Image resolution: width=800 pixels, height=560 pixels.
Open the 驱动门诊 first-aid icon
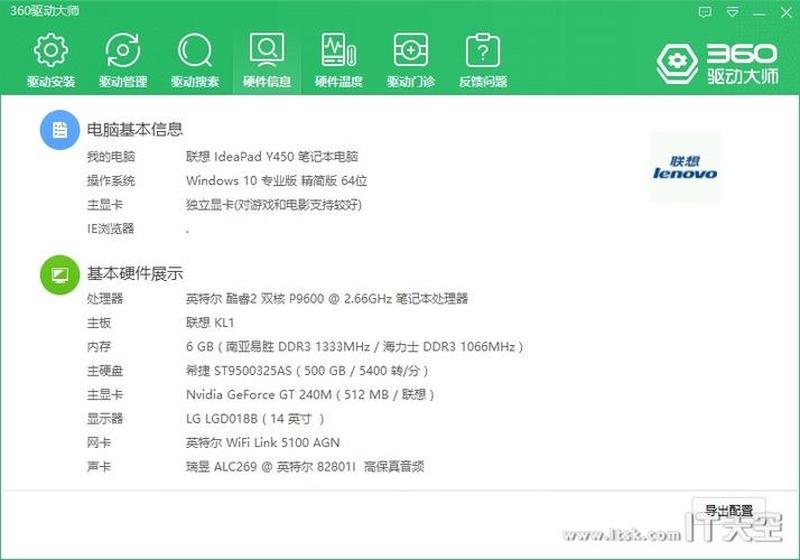(411, 50)
